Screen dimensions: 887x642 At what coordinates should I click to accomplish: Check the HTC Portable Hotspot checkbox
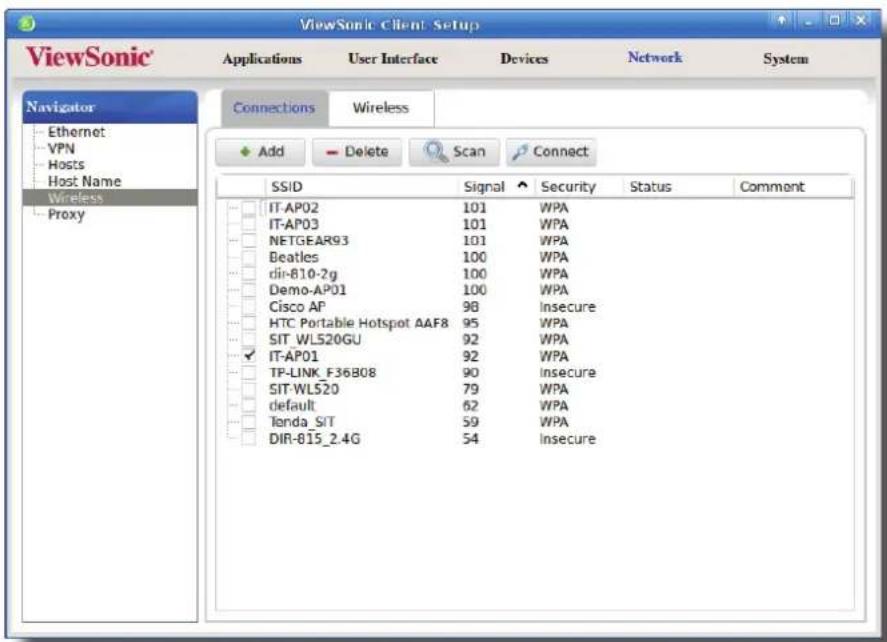(249, 324)
